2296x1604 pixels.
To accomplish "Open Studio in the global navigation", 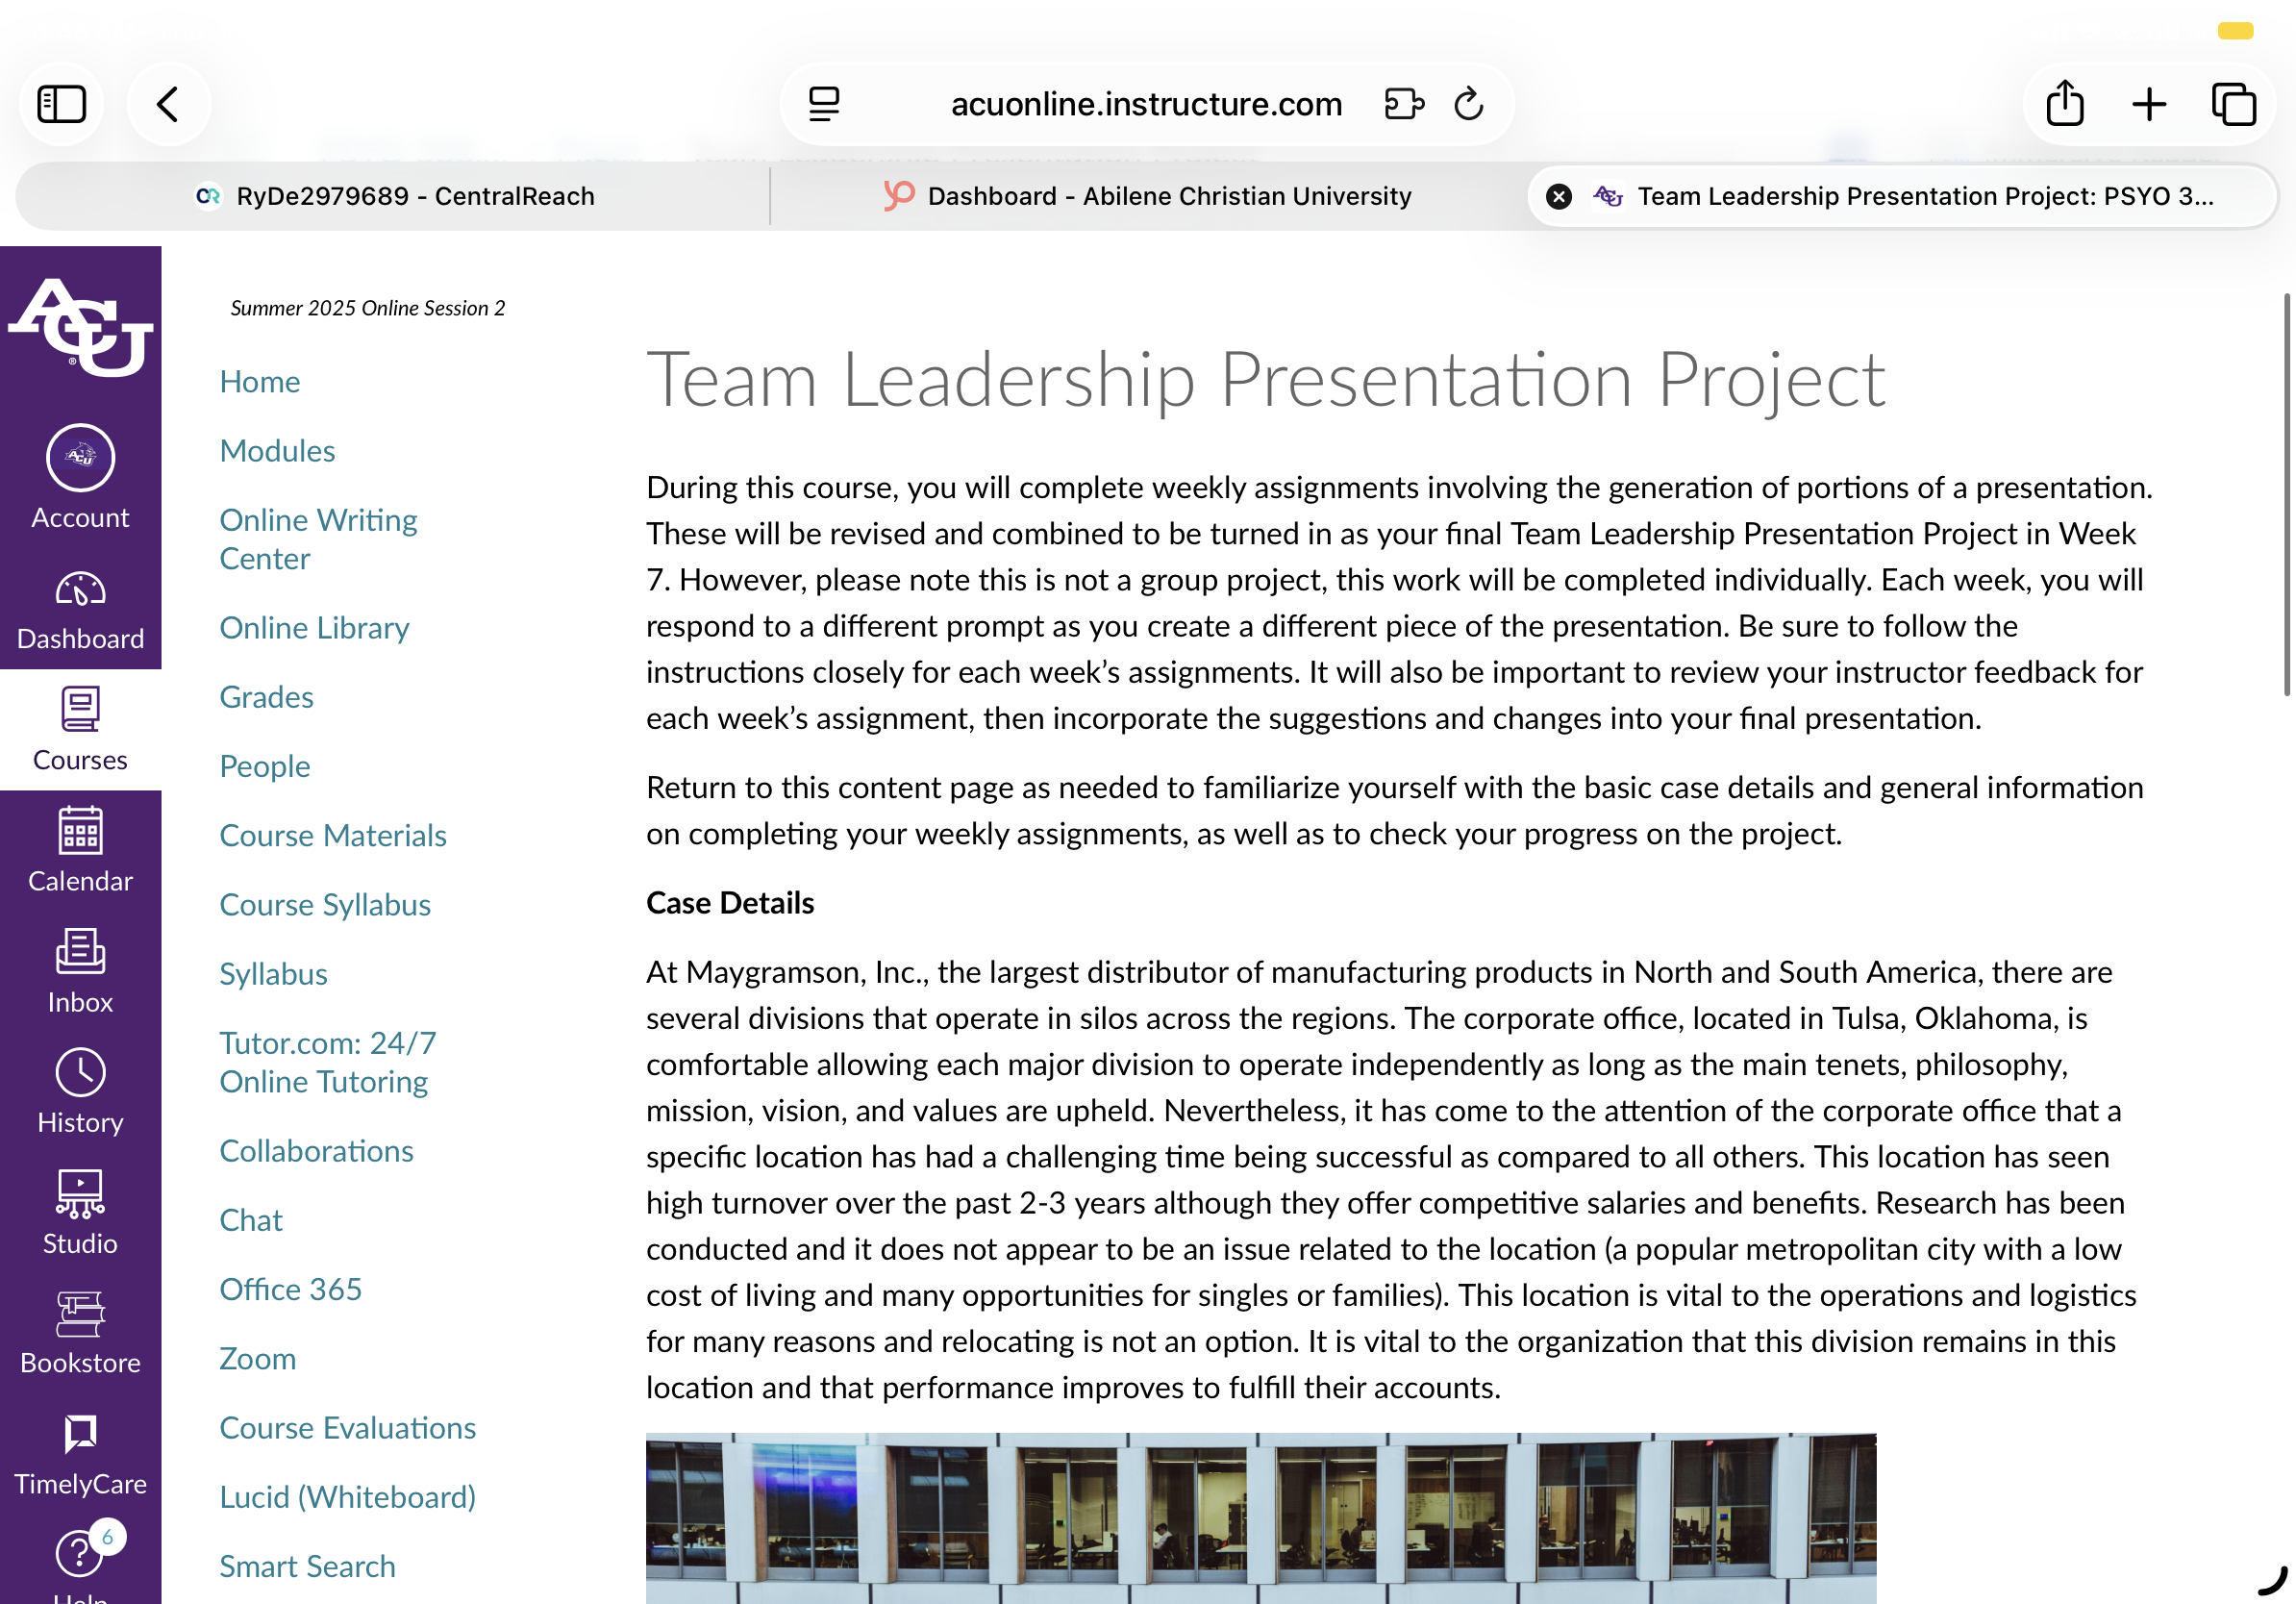I will (x=80, y=1212).
